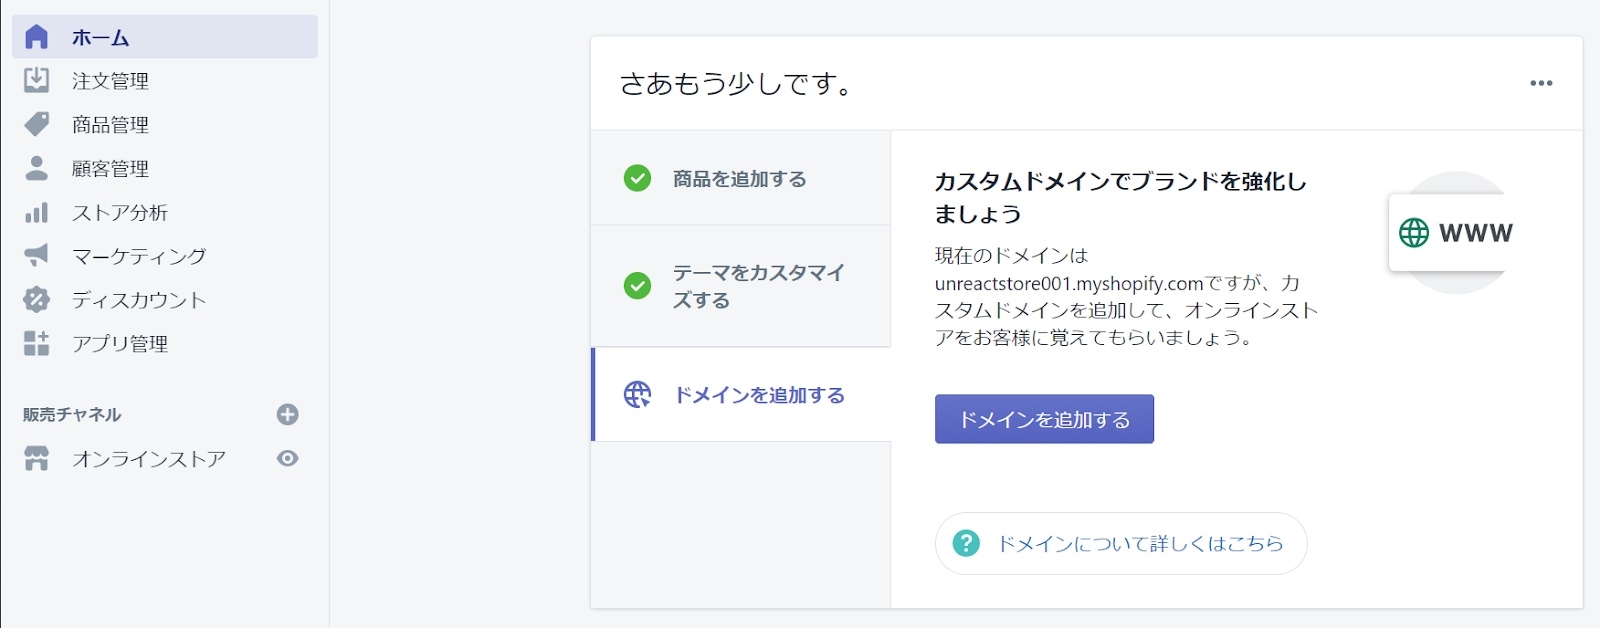Click the Discounts percent badge icon

36,299
